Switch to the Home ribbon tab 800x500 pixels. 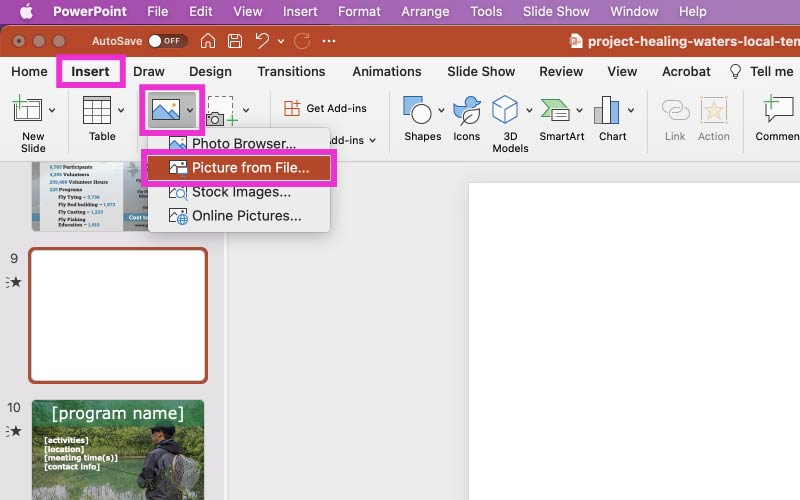[29, 71]
